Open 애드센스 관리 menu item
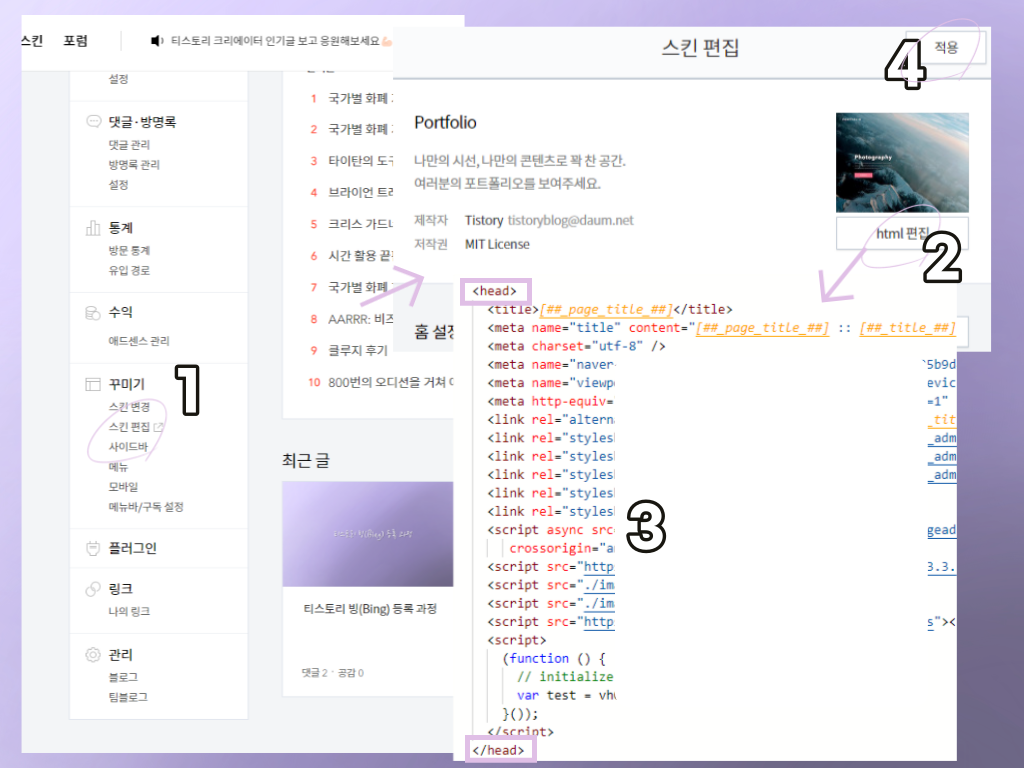The width and height of the screenshot is (1024, 768). coord(138,341)
